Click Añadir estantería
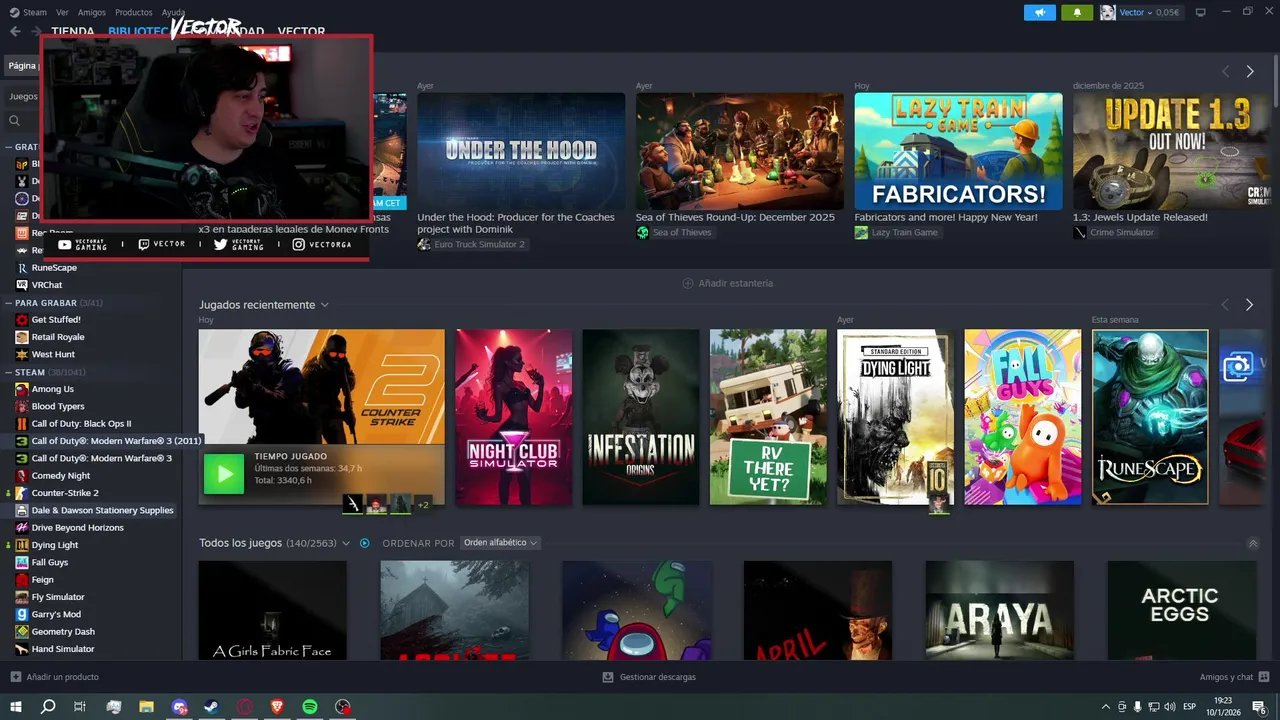This screenshot has height=720, width=1280. tap(727, 283)
